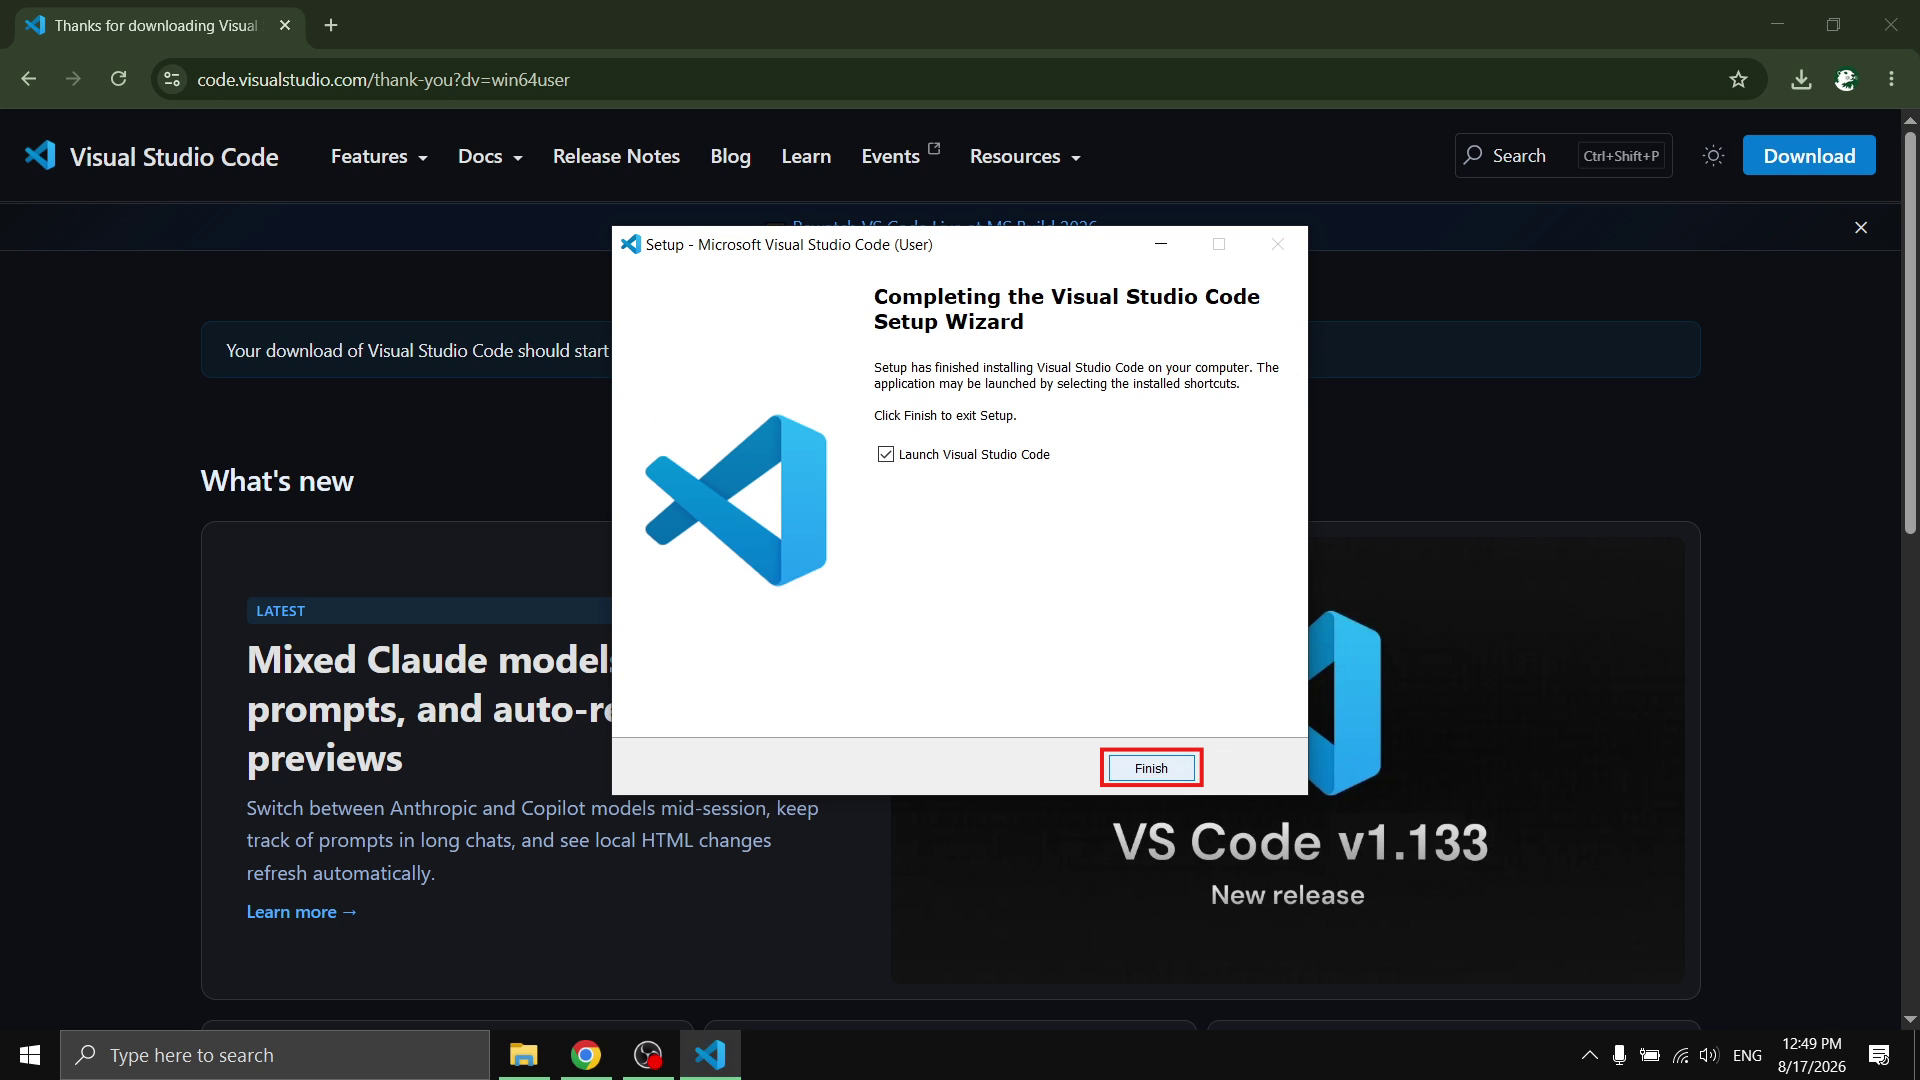Open the Learn page
The height and width of the screenshot is (1080, 1920).
click(x=806, y=156)
